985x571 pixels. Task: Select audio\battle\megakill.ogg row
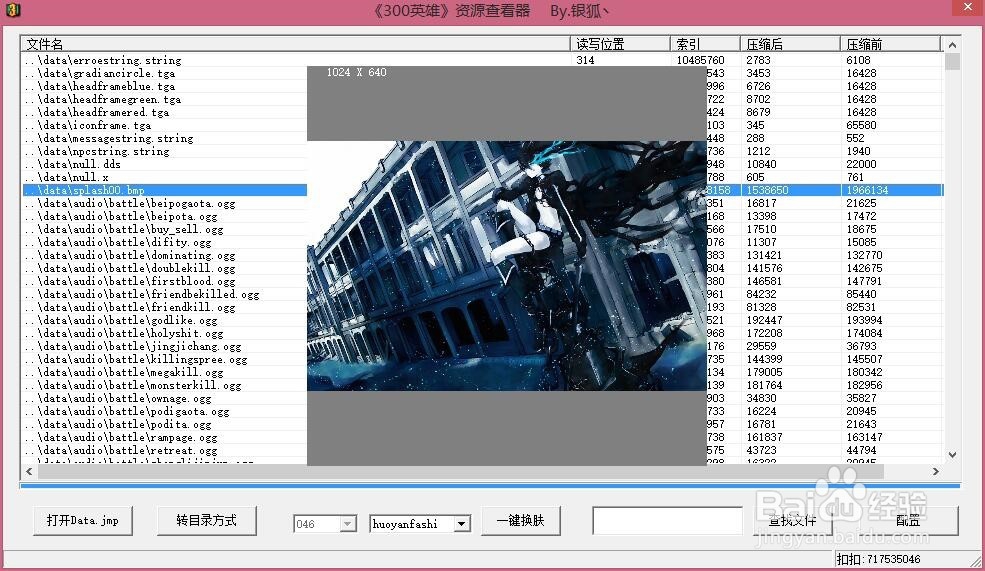coord(165,373)
